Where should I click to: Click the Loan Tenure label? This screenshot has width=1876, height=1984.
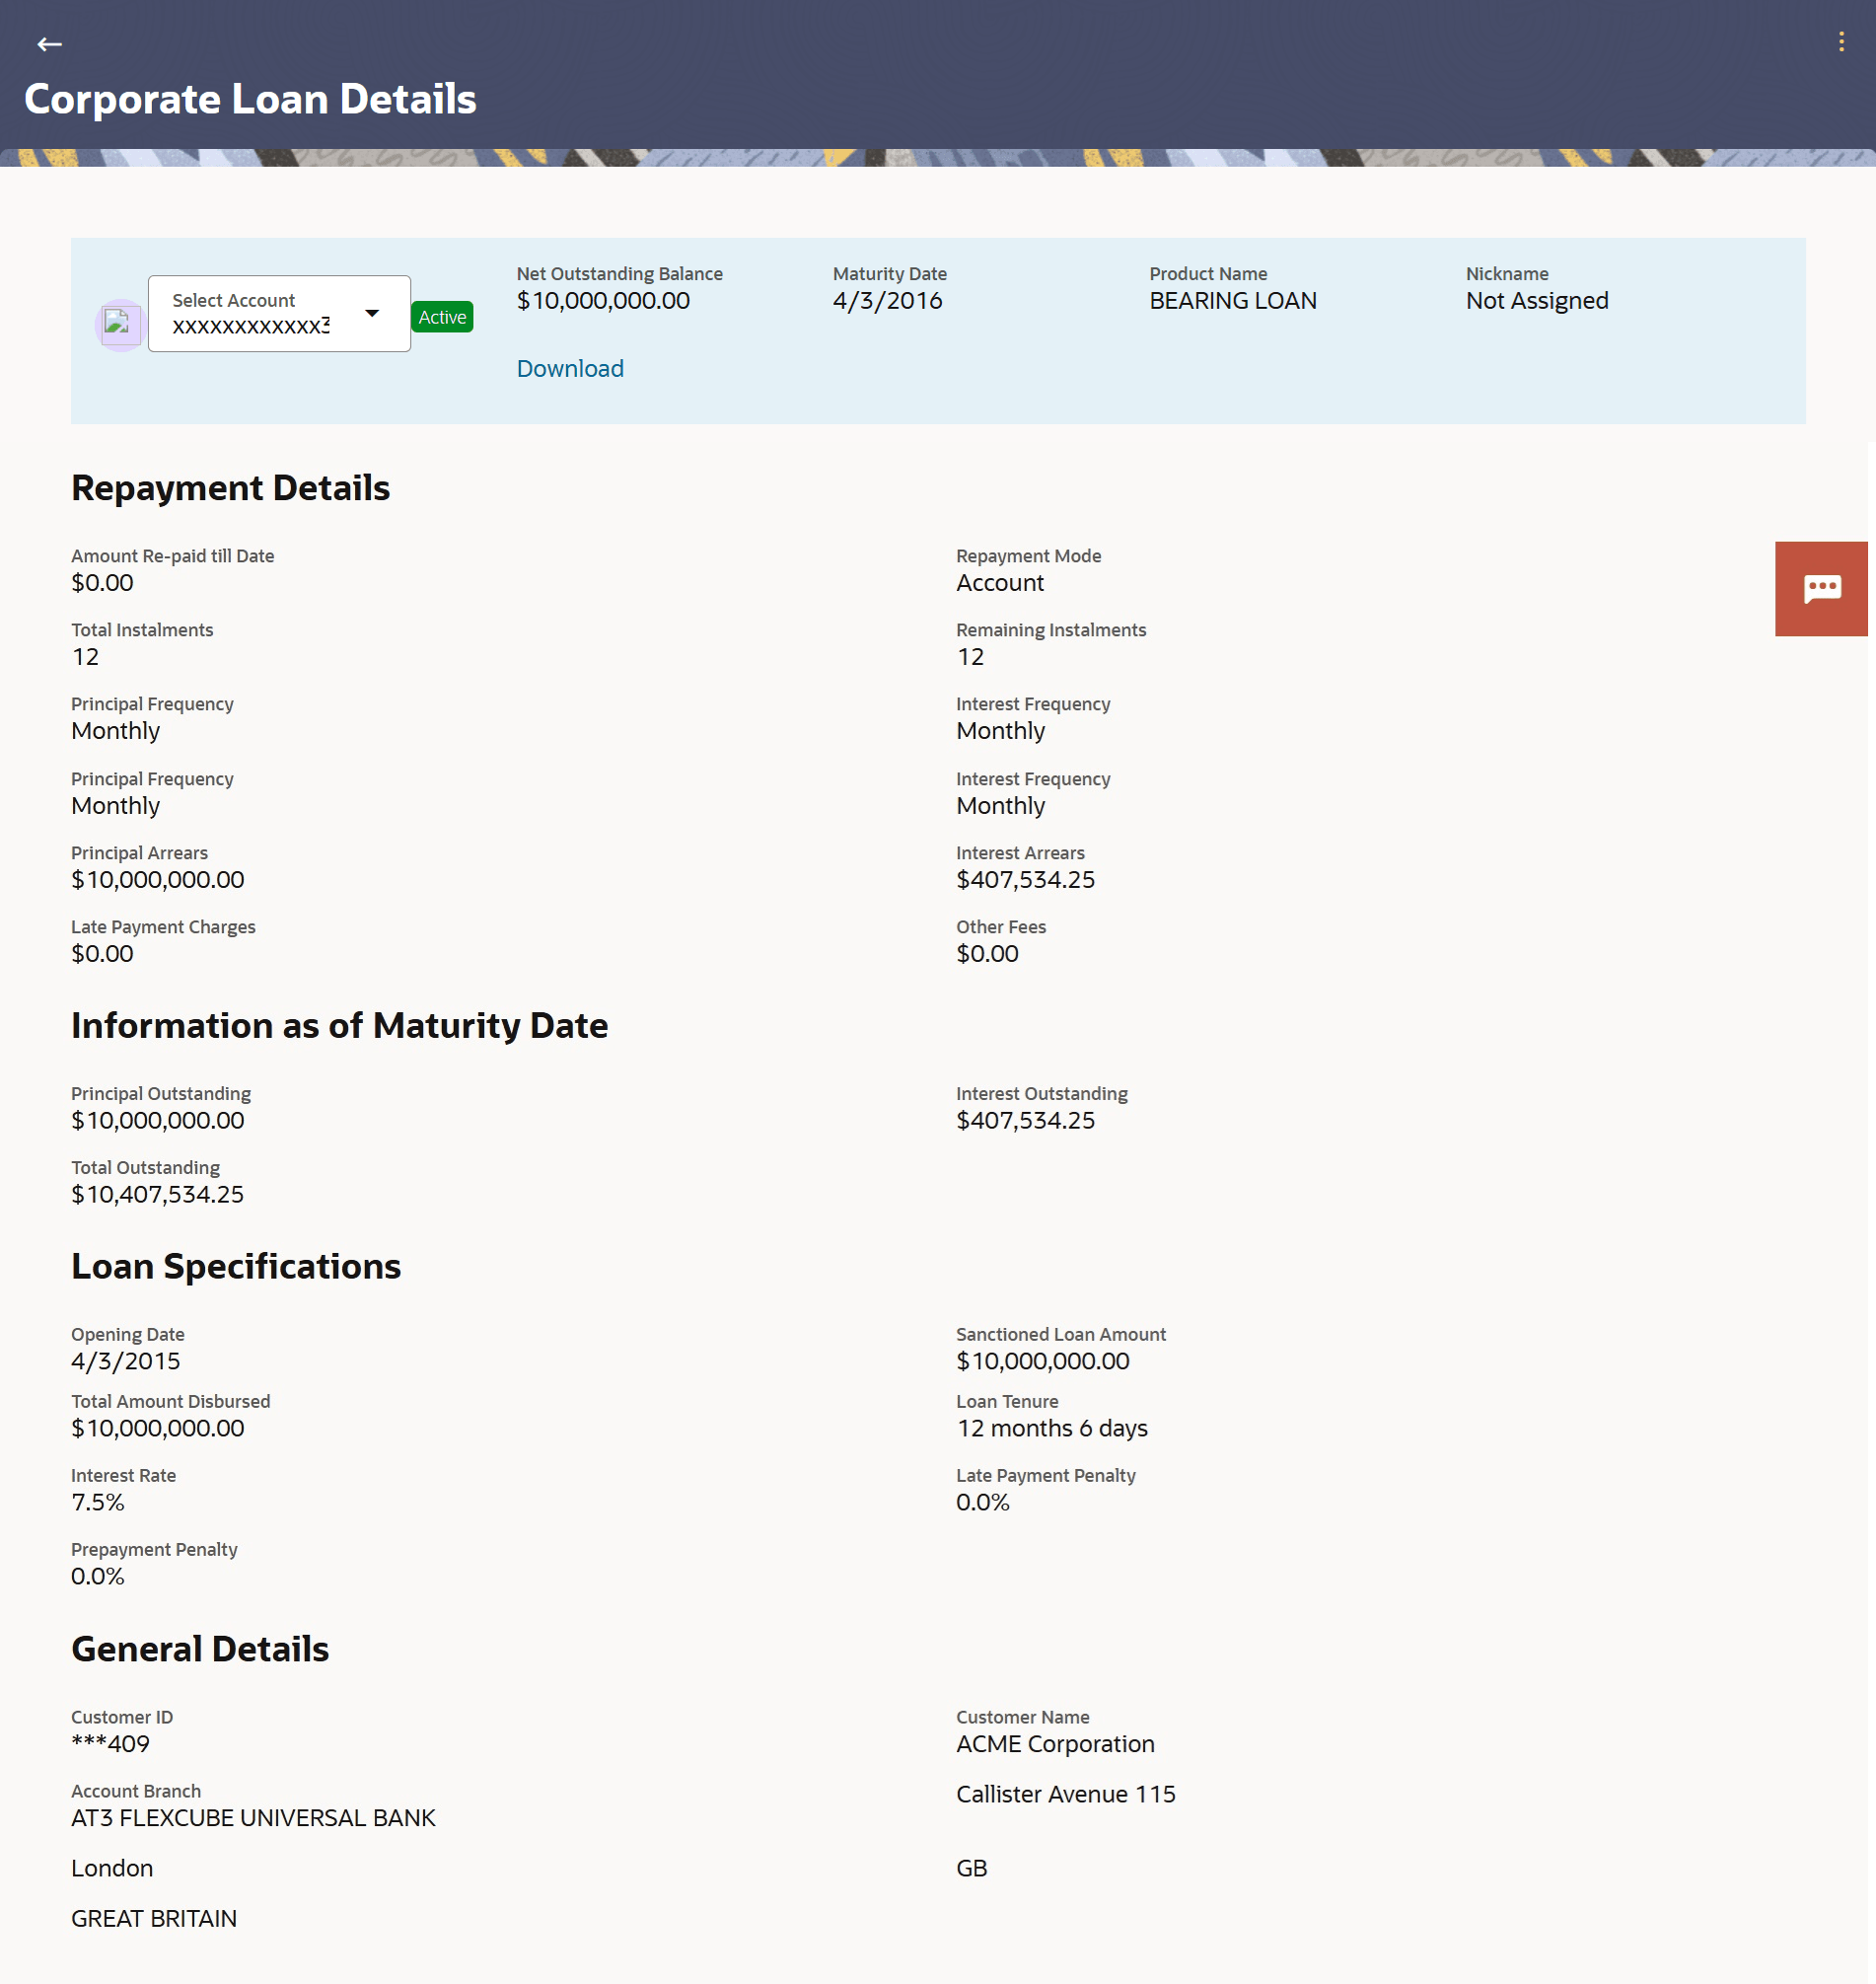pos(1007,1402)
